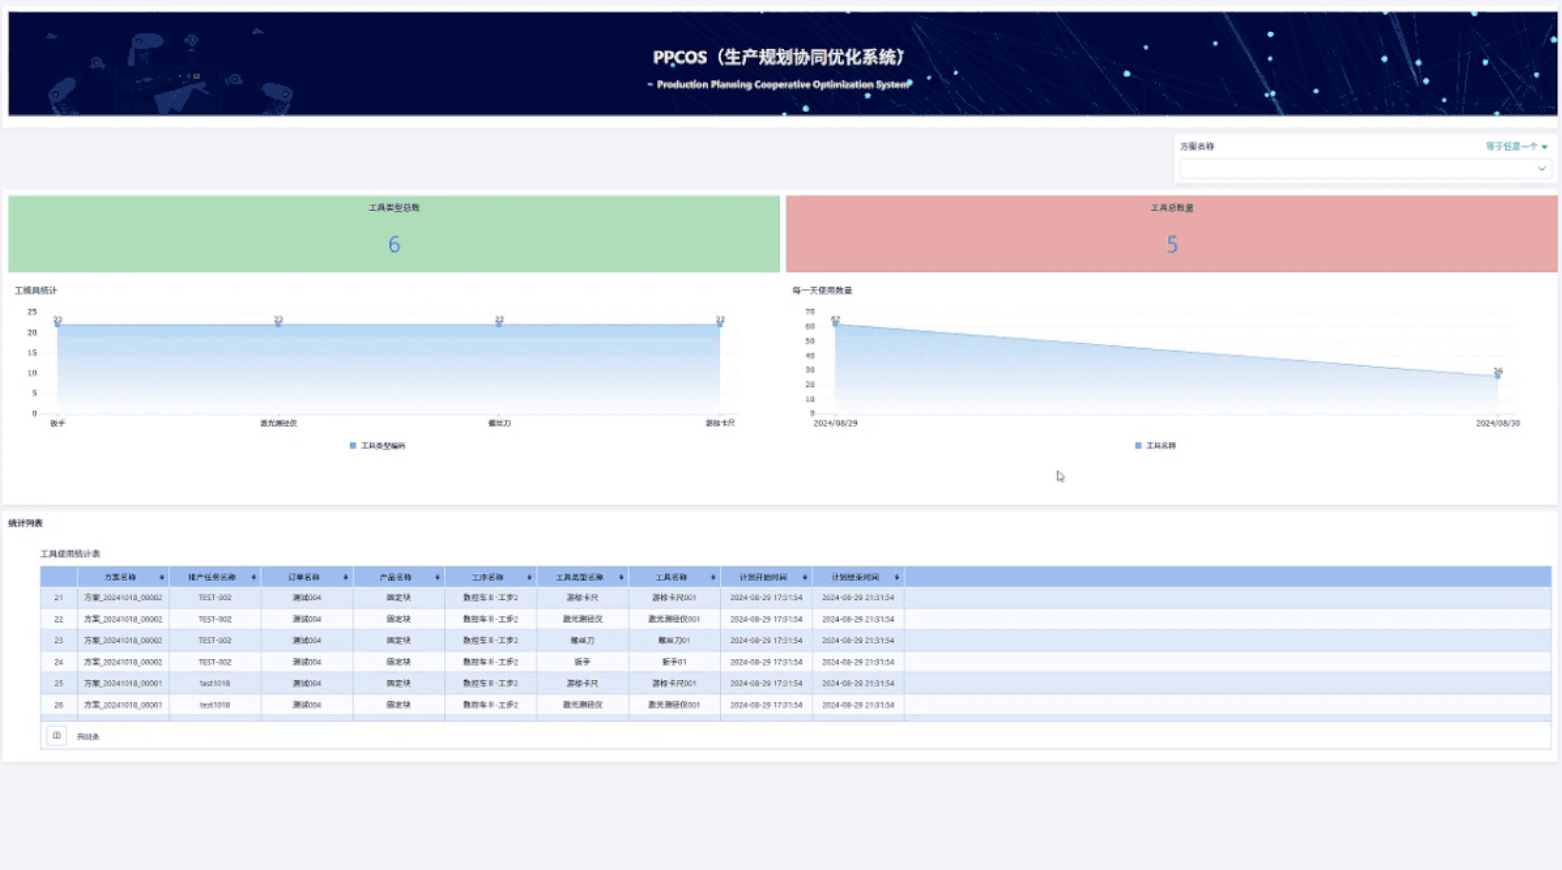Open the column settings icon below the table
Screen dimensions: 1562x870
tap(56, 736)
